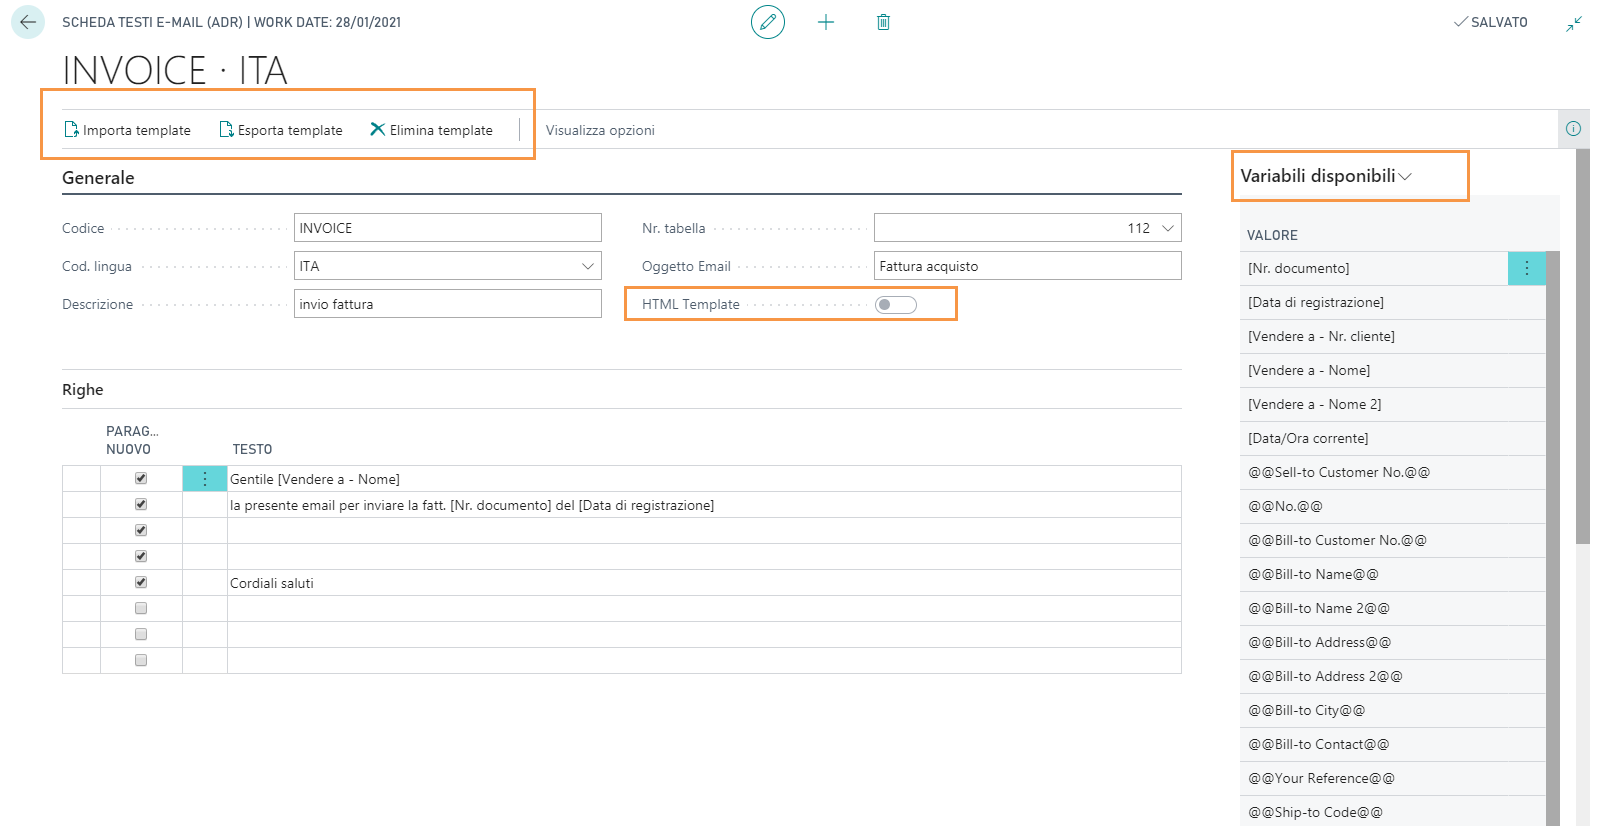The height and width of the screenshot is (826, 1613).
Task: Click Esporta template action
Action: tap(281, 130)
